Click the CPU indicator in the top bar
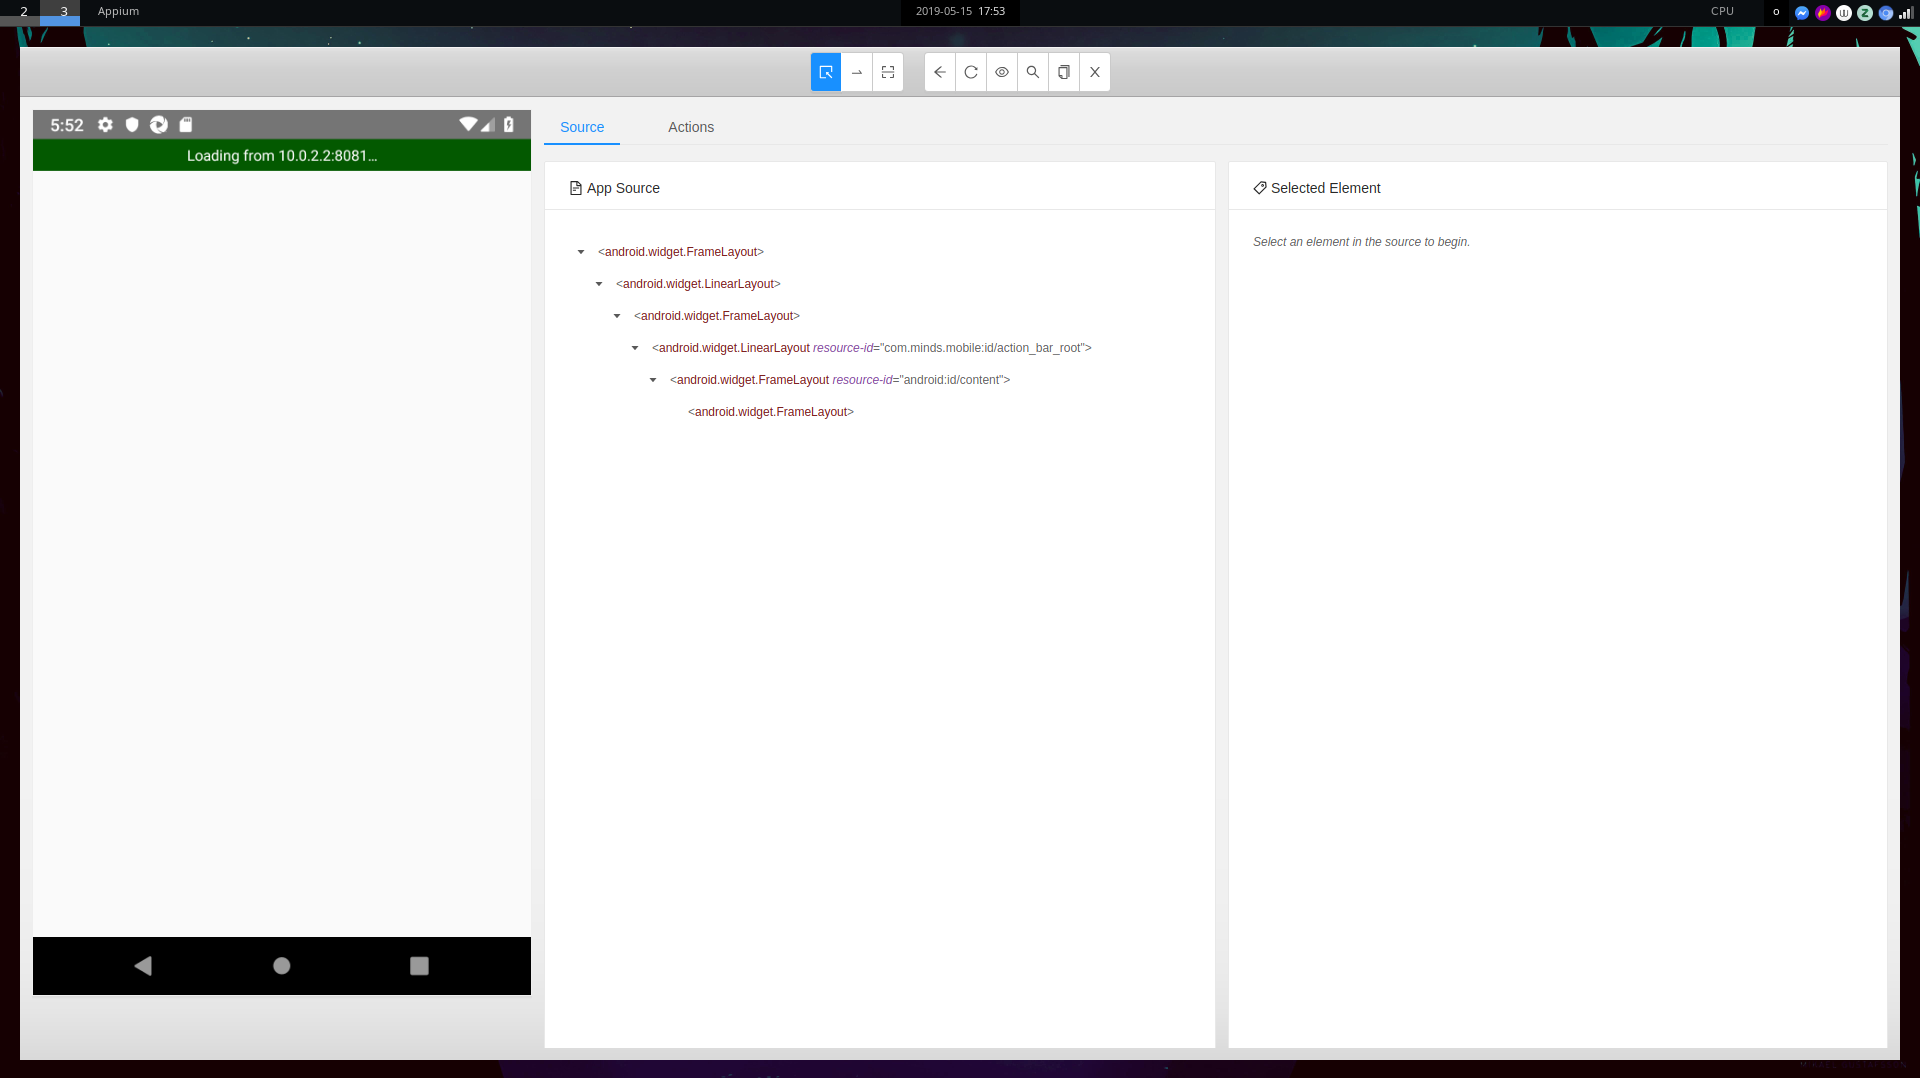This screenshot has width=1920, height=1078. tap(1722, 12)
